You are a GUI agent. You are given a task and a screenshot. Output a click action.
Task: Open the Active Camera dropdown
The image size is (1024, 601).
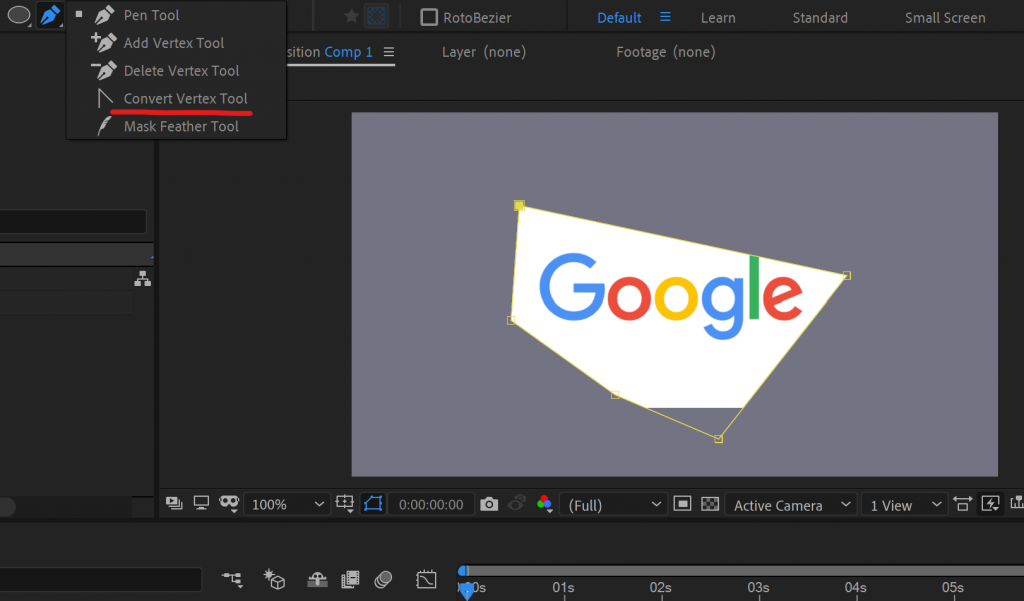tap(791, 505)
